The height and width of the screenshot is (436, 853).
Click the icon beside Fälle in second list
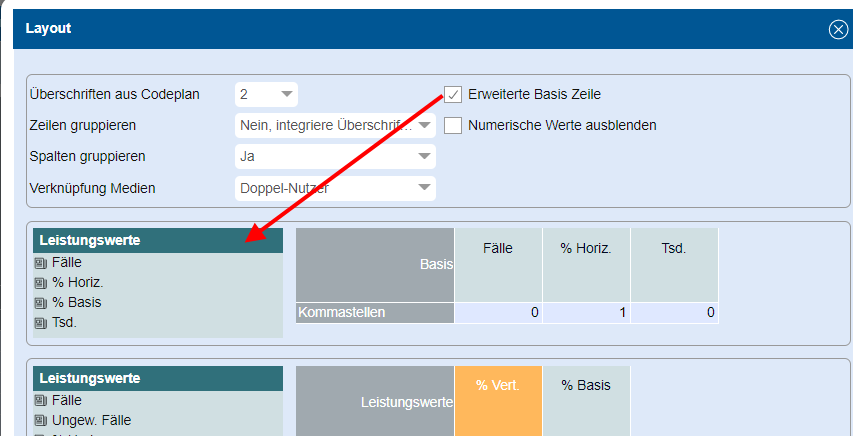click(41, 400)
